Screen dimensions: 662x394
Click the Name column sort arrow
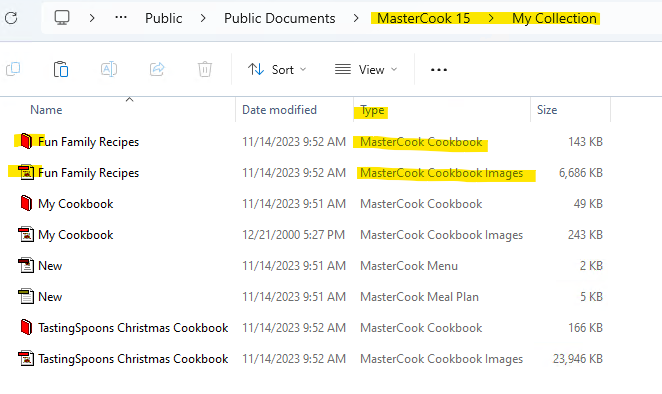coord(130,100)
